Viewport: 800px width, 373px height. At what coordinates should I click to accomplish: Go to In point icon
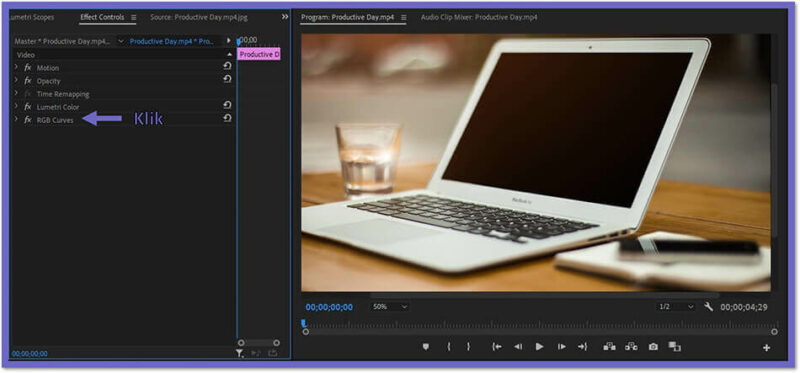(x=496, y=346)
